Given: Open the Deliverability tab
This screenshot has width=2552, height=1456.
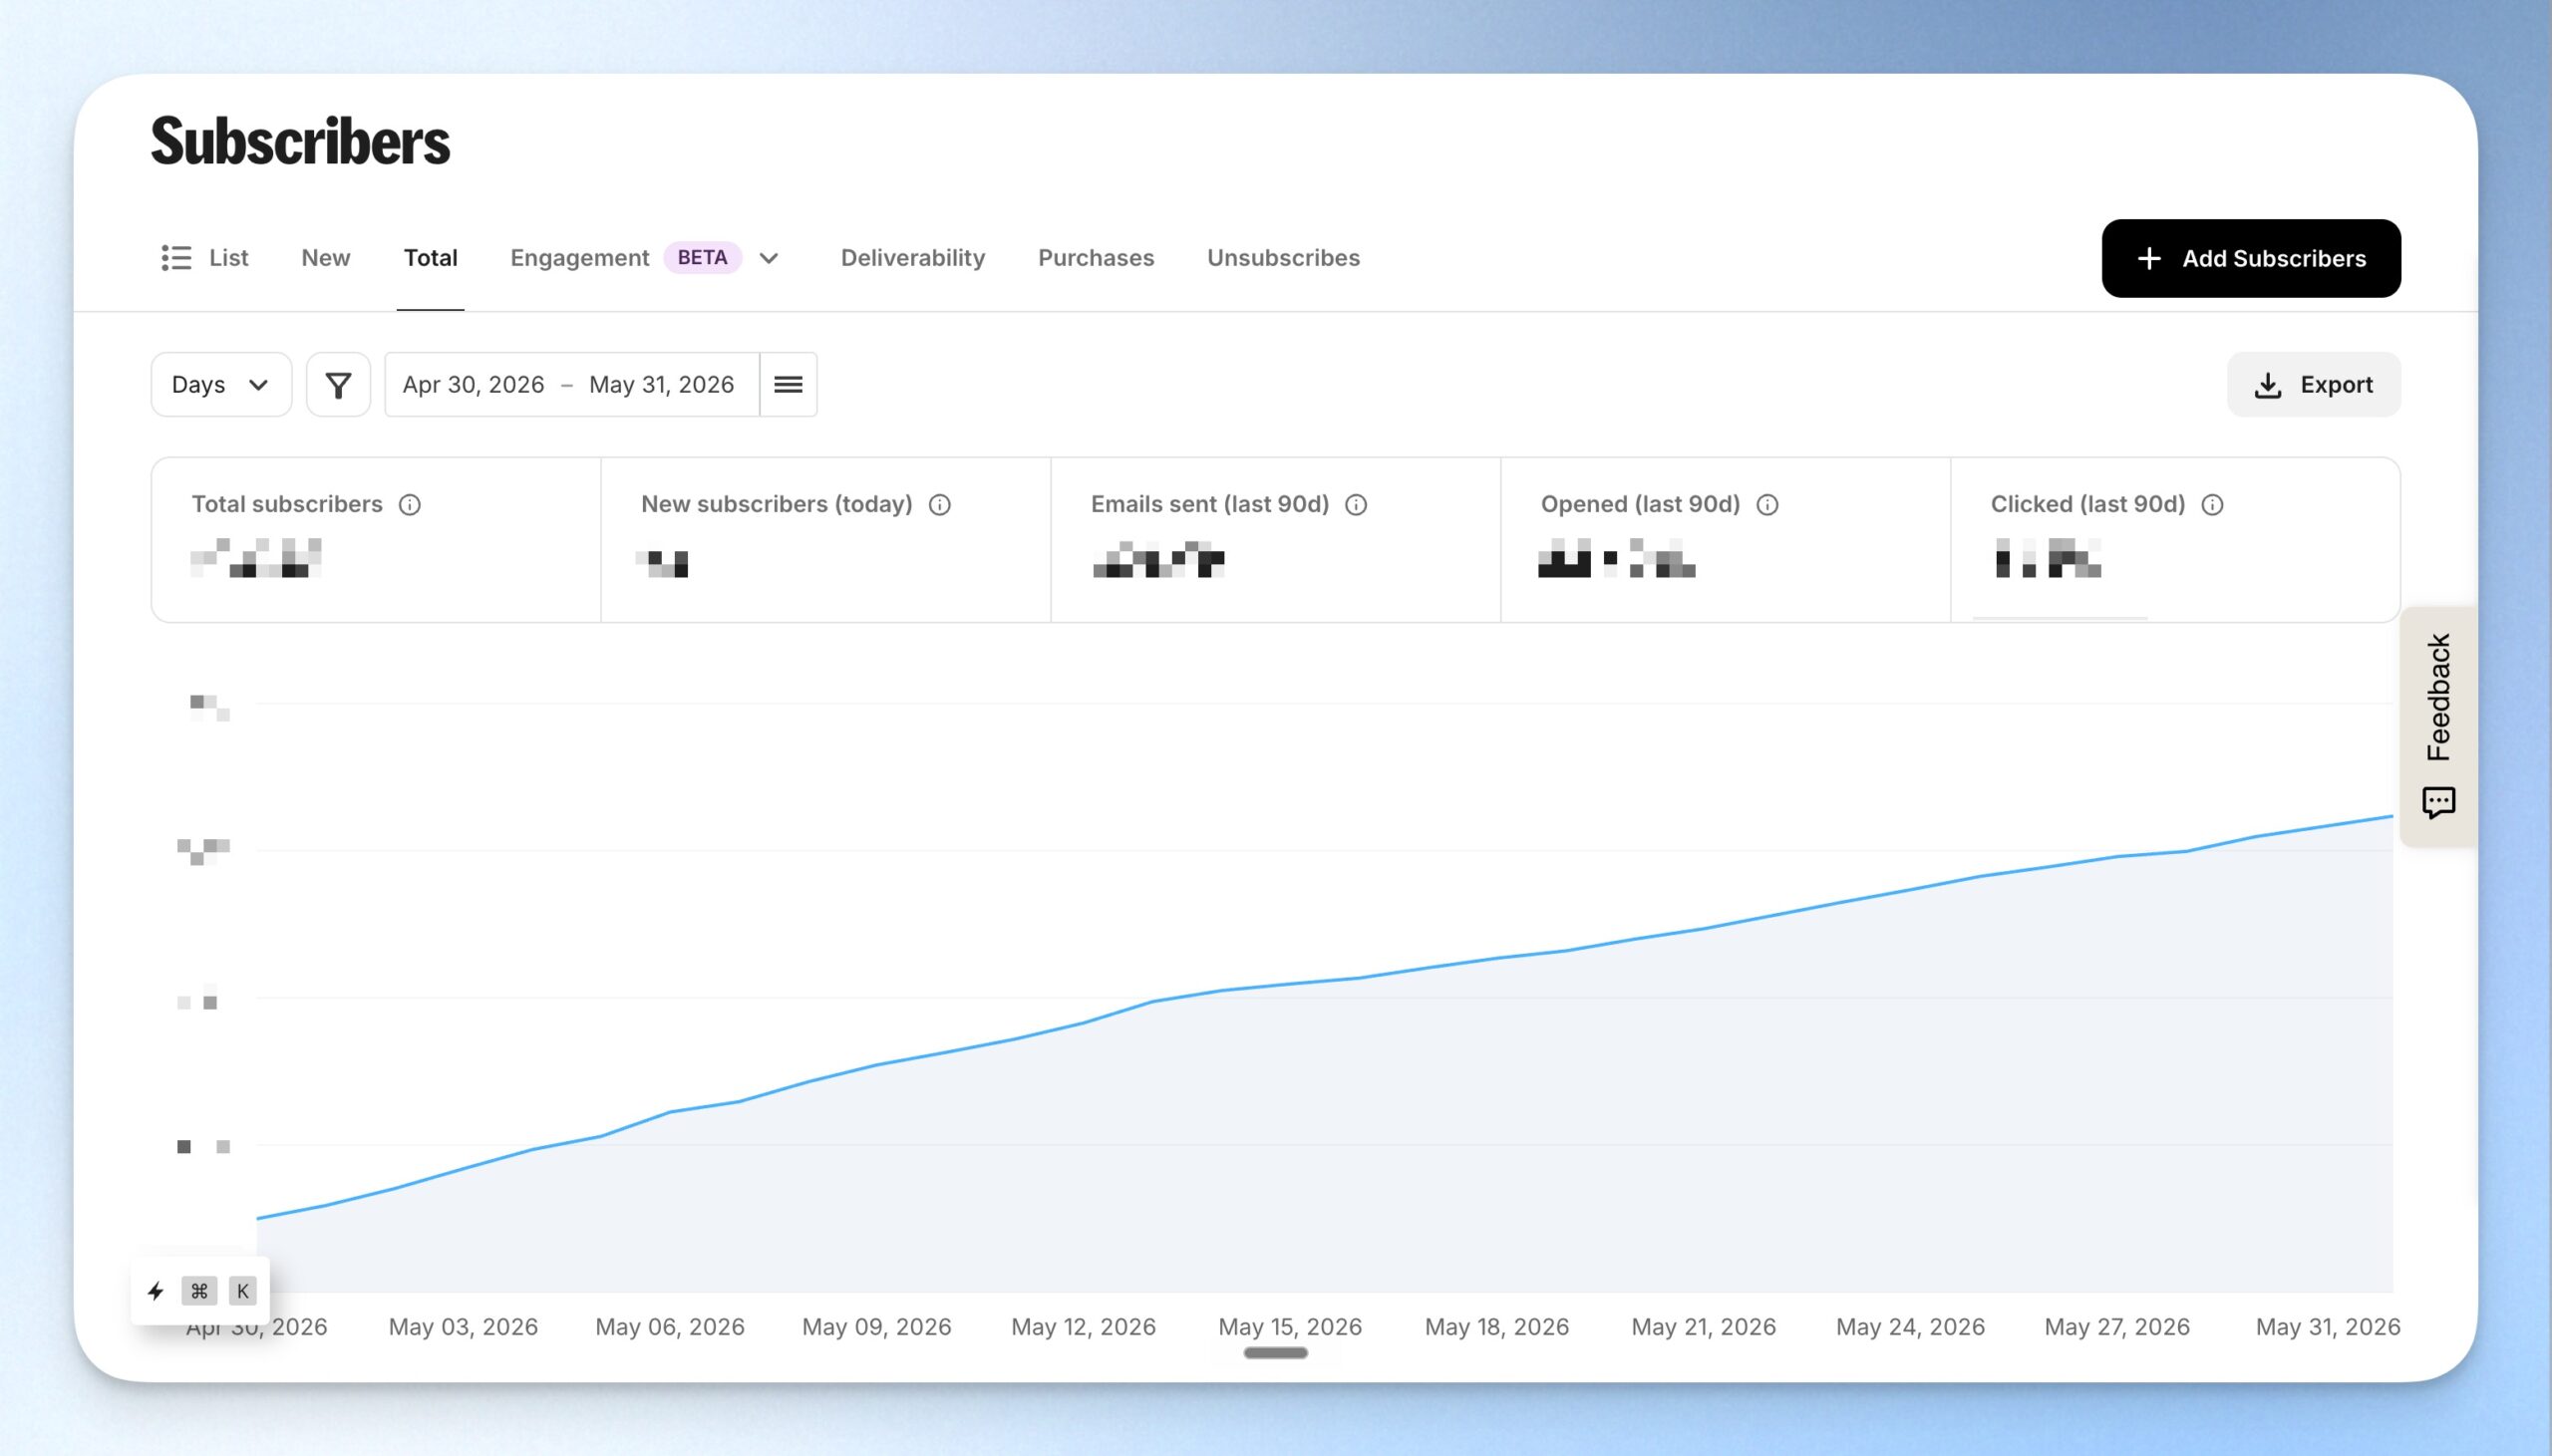Looking at the screenshot, I should click(913, 258).
